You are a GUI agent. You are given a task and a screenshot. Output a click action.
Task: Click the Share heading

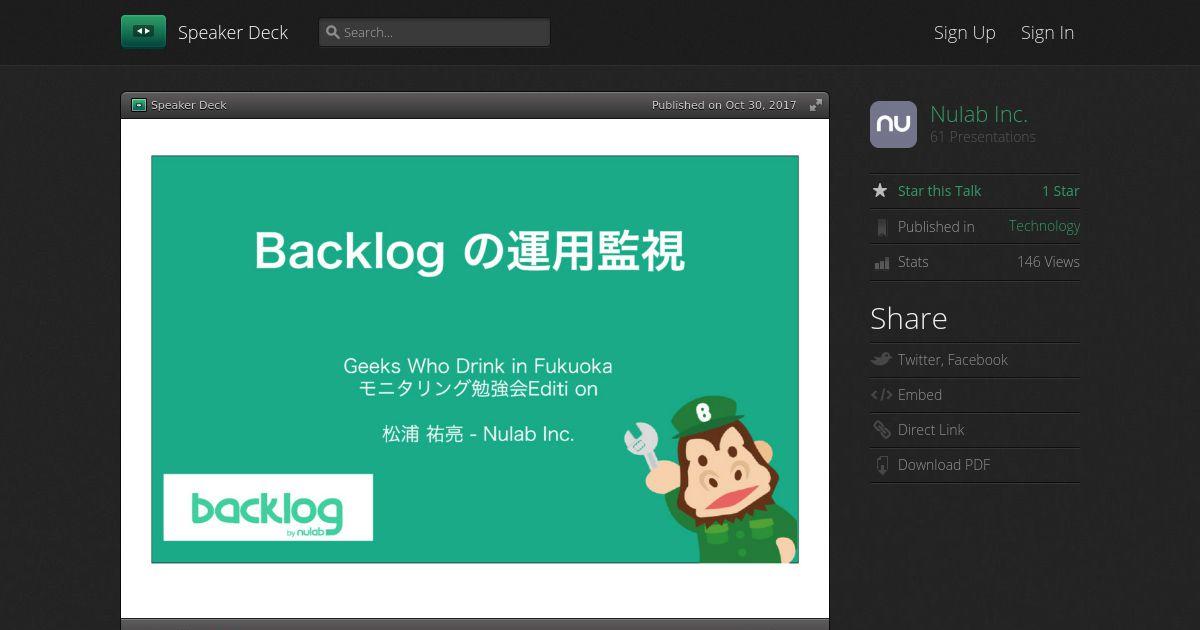[x=908, y=318]
